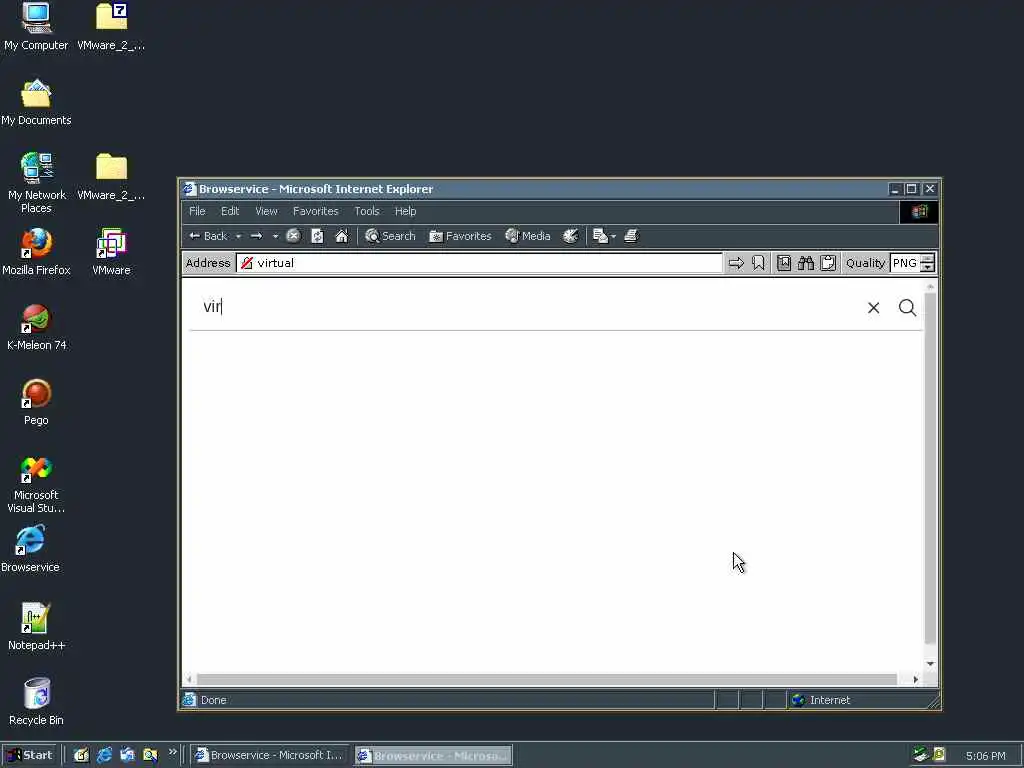The image size is (1024, 768).
Task: Decrease Quality with the spinner down arrow
Action: [x=927, y=268]
